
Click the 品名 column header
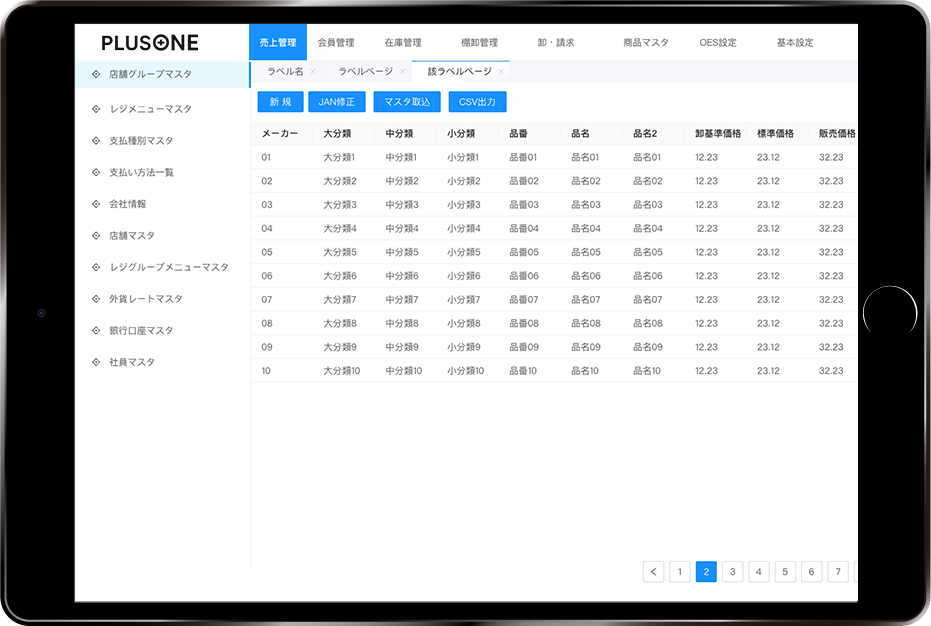581,133
